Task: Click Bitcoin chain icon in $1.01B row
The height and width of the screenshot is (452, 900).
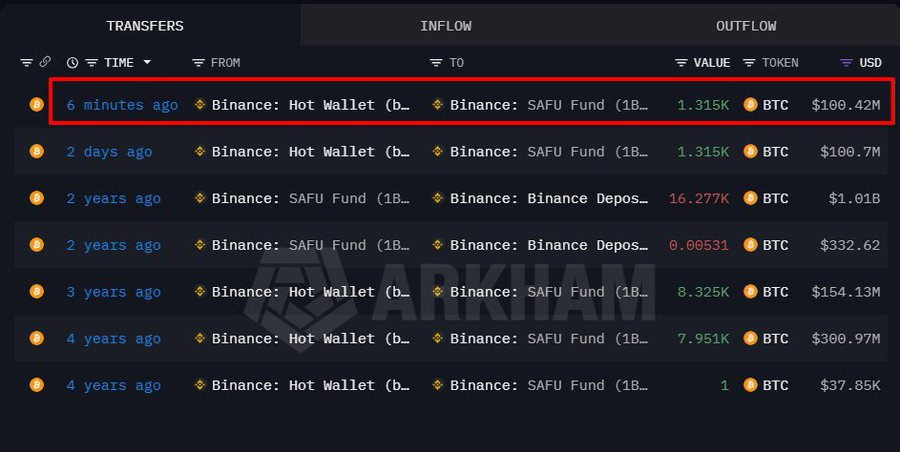Action: click(37, 198)
